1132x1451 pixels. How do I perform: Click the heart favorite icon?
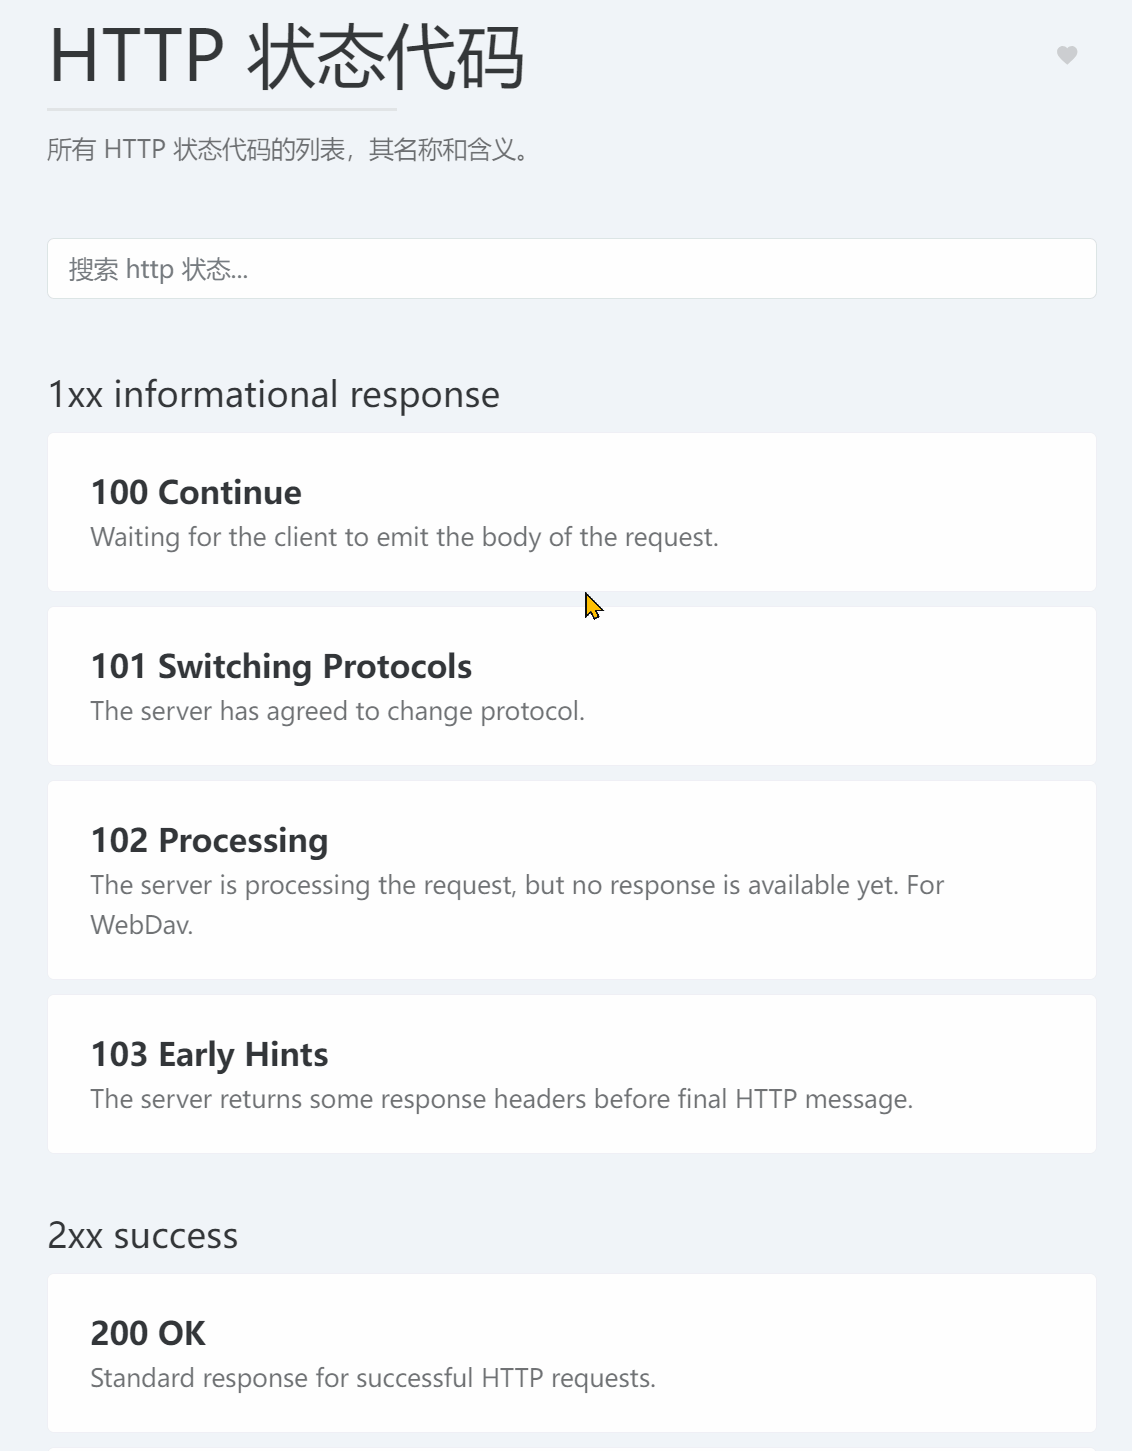(1067, 55)
